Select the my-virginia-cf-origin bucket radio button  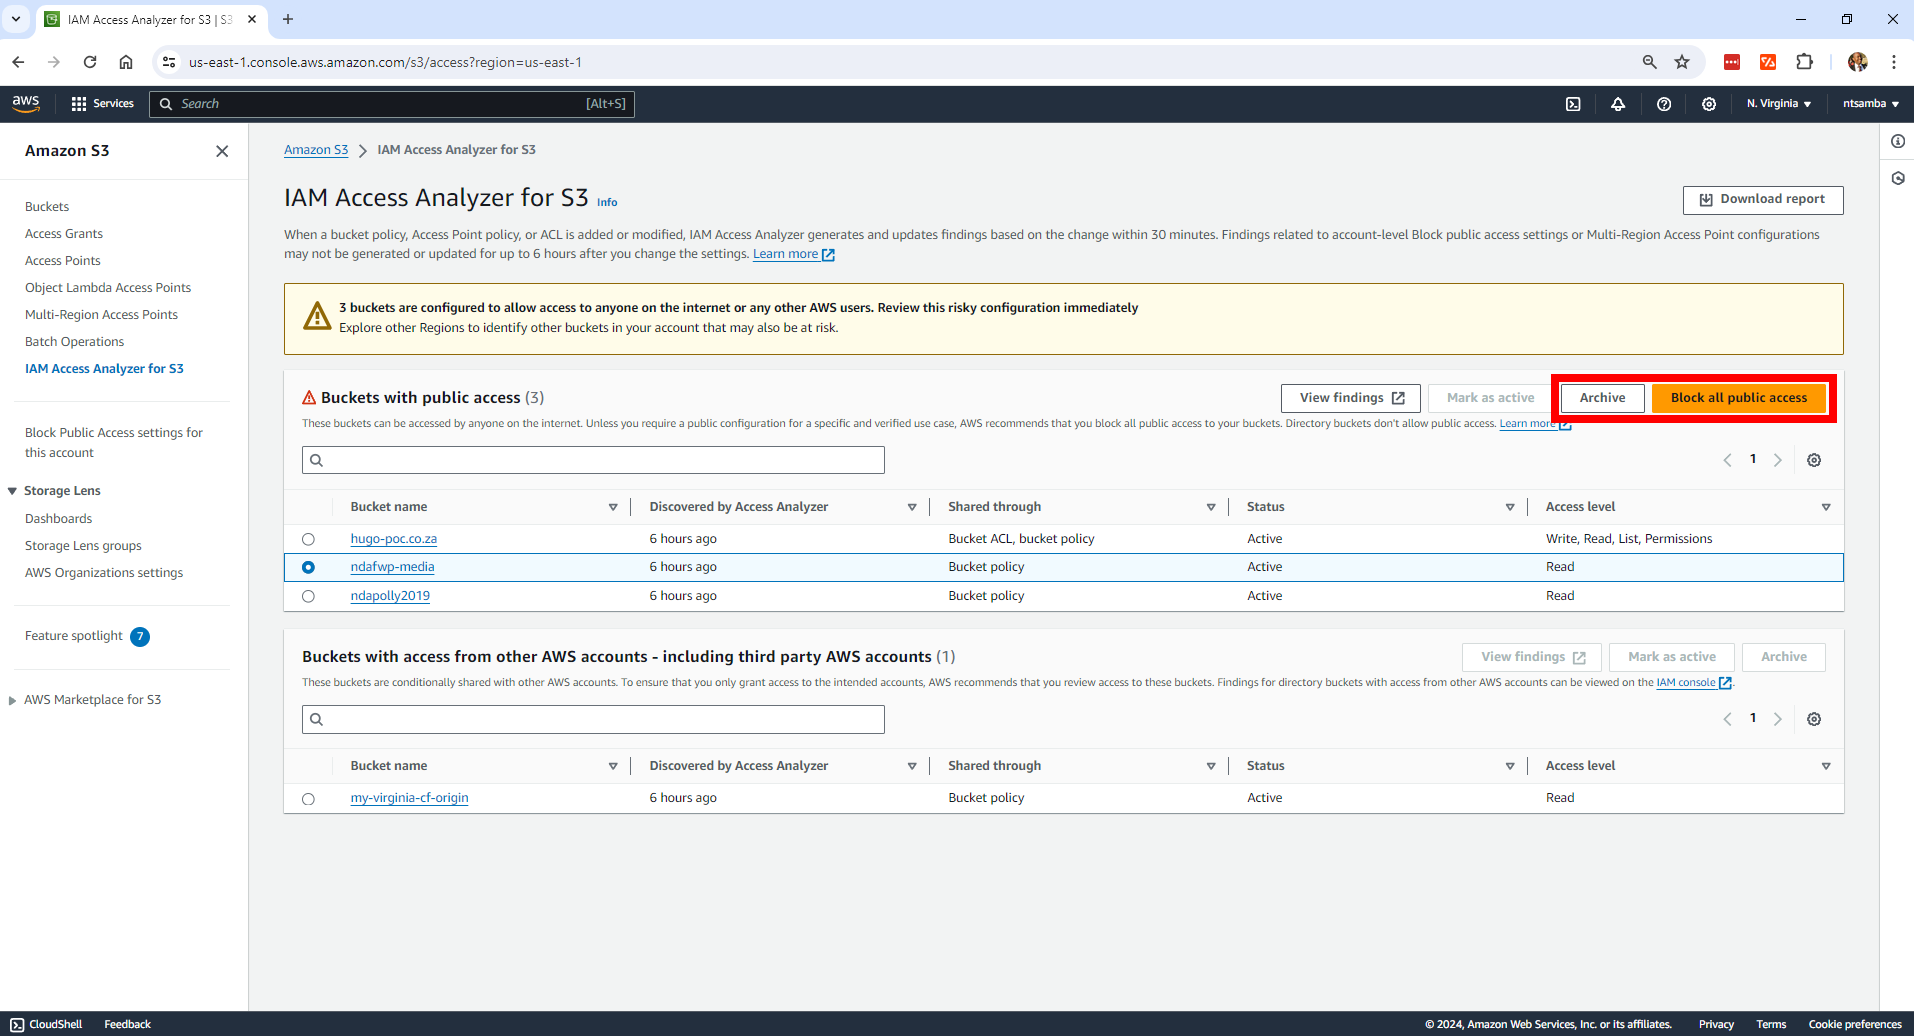(308, 798)
